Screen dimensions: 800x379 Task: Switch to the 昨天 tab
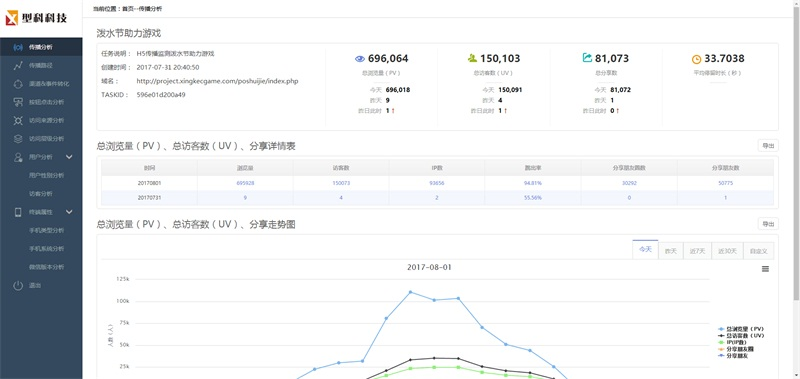(x=670, y=251)
